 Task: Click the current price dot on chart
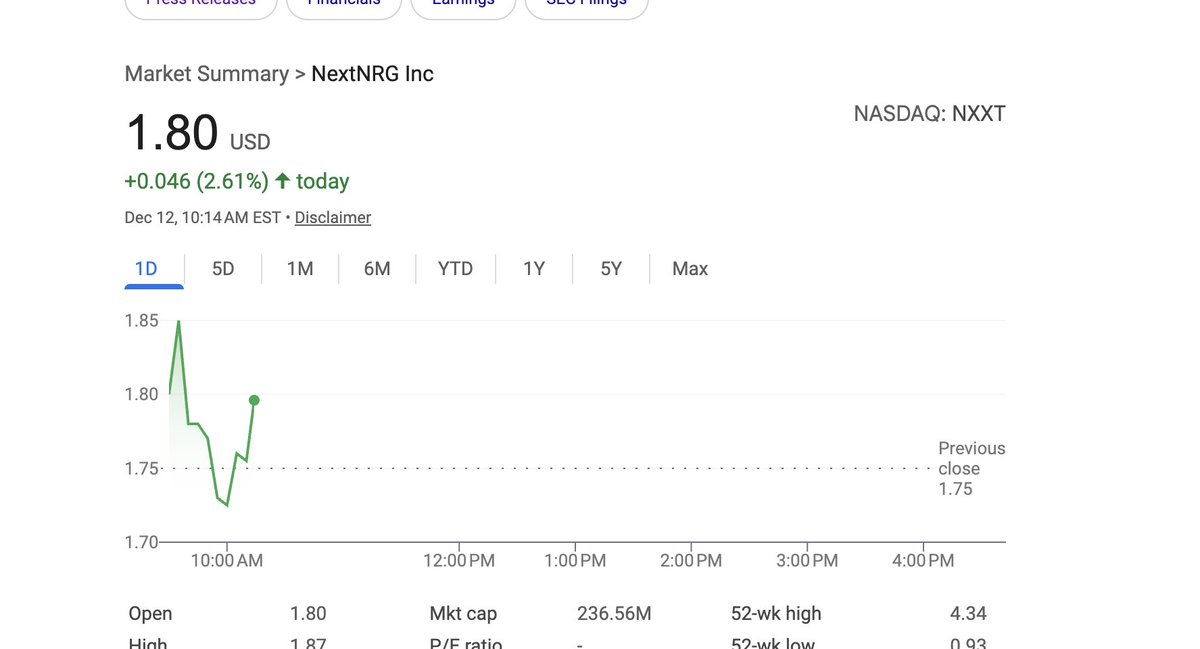click(x=254, y=400)
